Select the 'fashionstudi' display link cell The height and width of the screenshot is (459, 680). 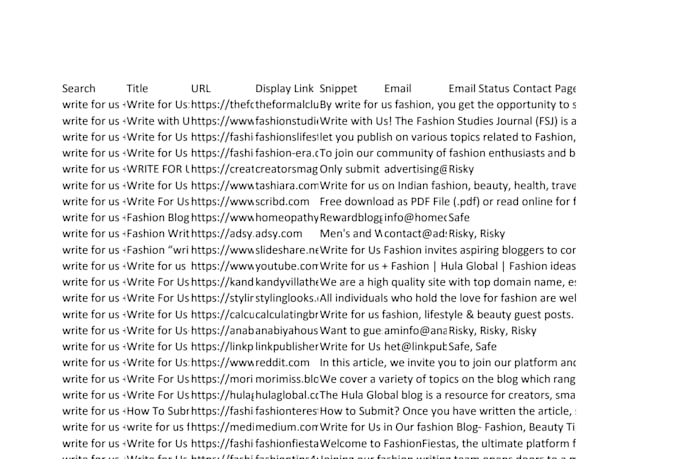(287, 121)
